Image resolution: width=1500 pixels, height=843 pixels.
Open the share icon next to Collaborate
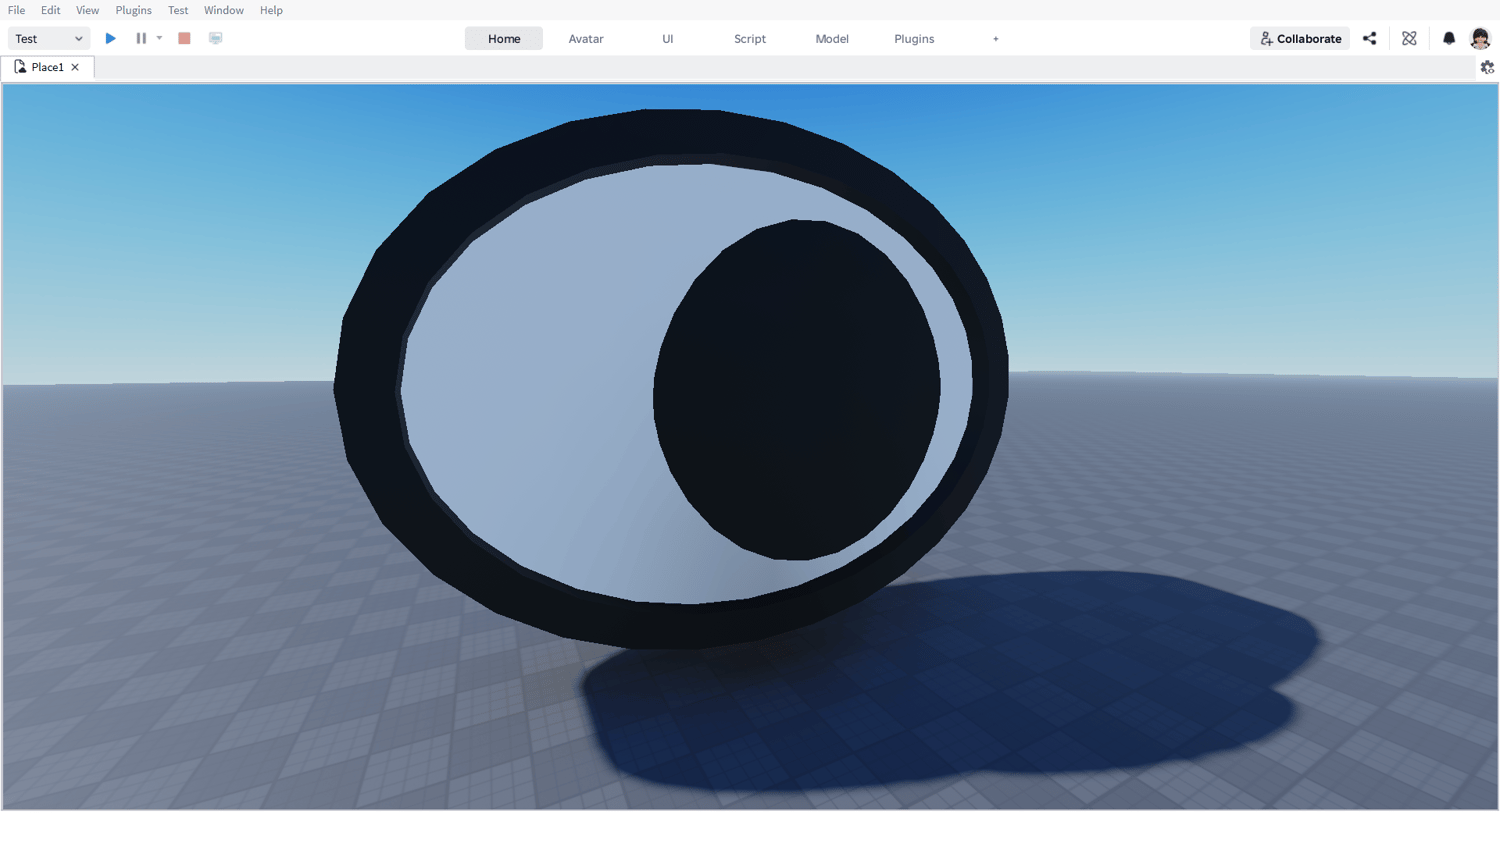pos(1370,38)
